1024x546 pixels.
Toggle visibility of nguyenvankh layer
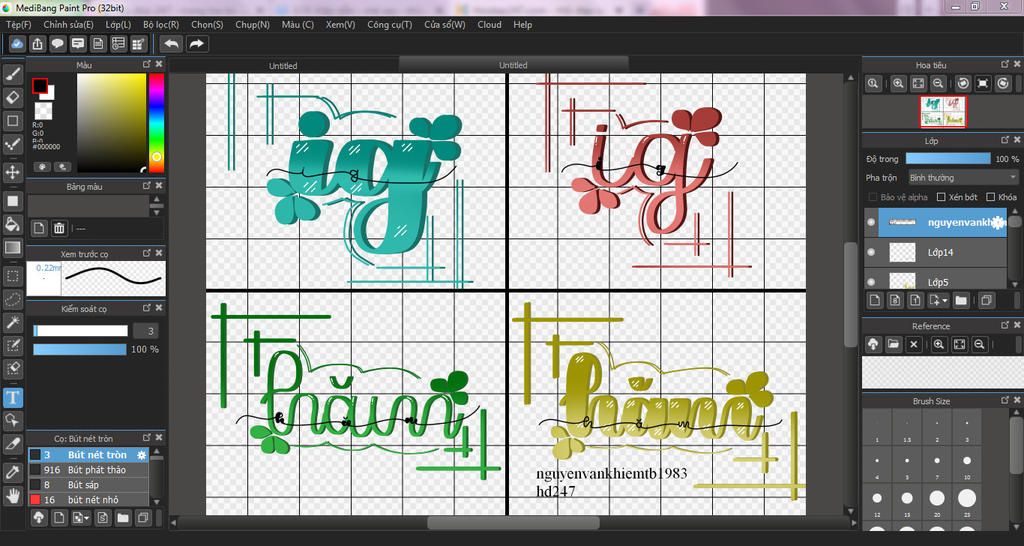click(871, 223)
